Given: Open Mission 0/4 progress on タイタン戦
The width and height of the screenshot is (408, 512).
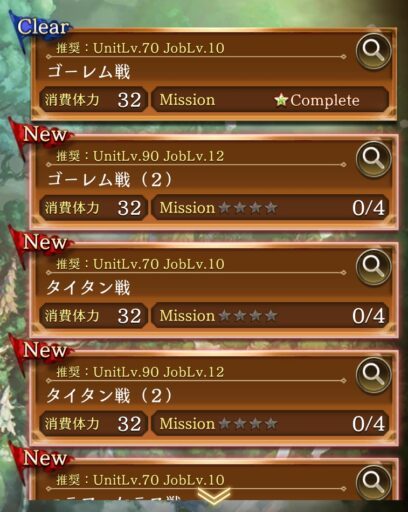Looking at the screenshot, I should tap(270, 316).
